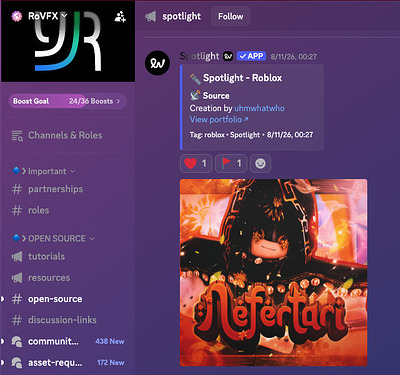This screenshot has width=400, height=375.
Task: Click the flashlight icon in embed title
Action: [195, 78]
